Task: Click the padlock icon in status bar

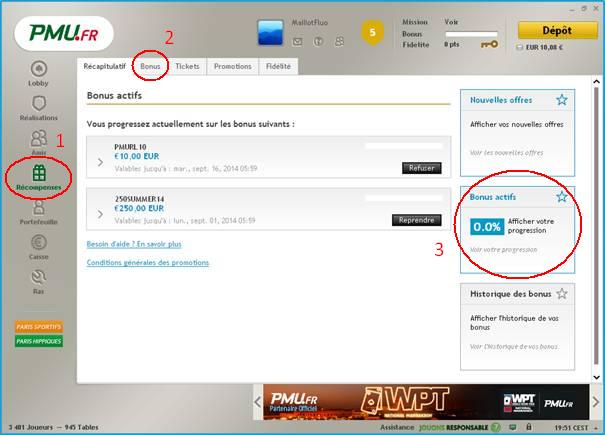Action: [529, 427]
